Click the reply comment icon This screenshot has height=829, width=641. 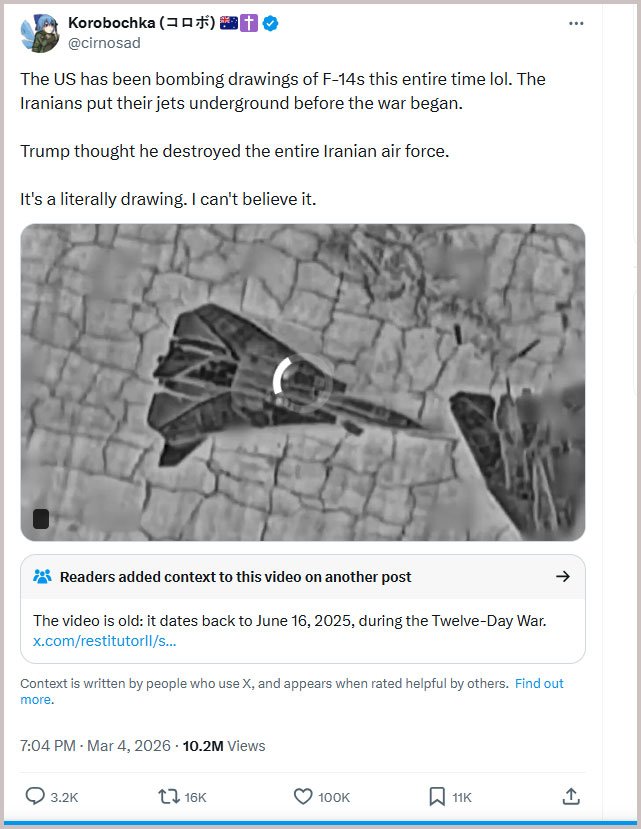pos(35,796)
